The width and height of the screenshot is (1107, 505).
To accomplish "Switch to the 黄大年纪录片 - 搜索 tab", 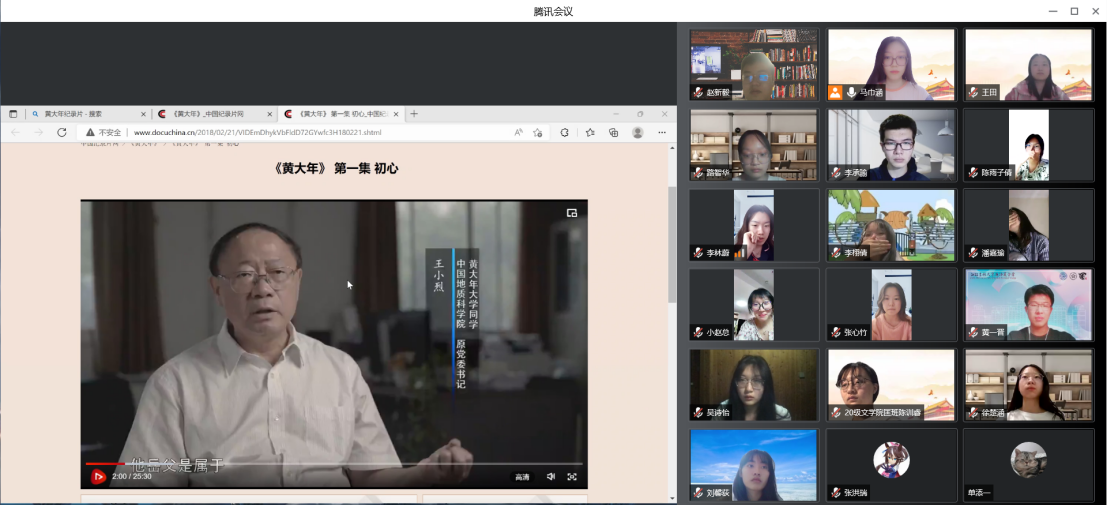I will coord(85,114).
